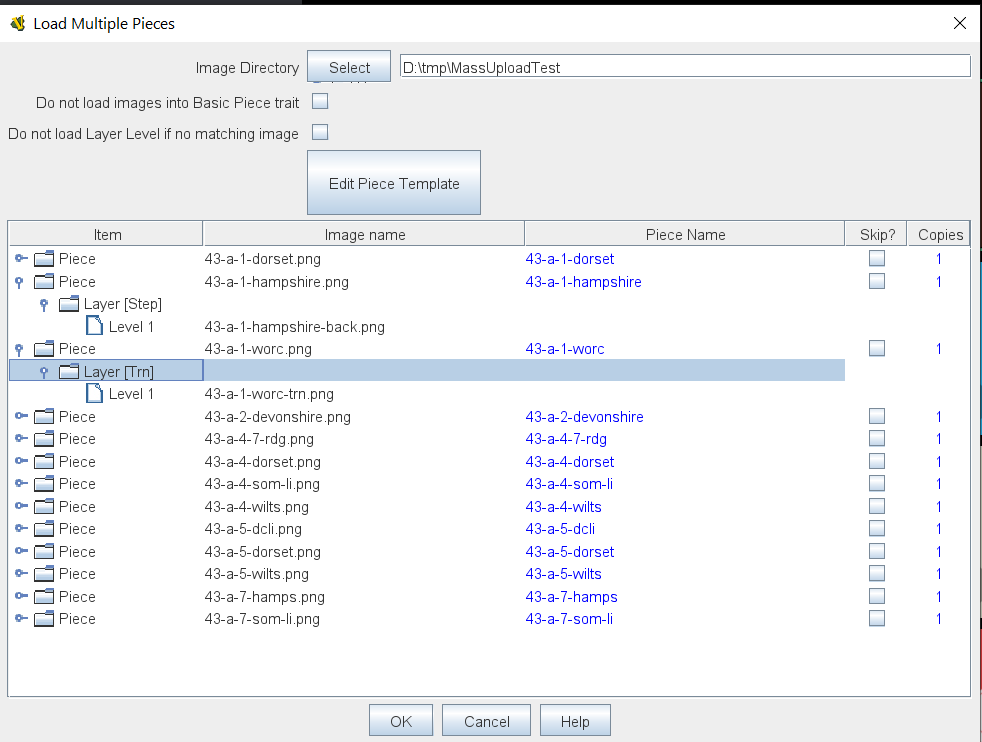Image resolution: width=982 pixels, height=742 pixels.
Task: Click the 43-a-4-7-rdg piece name
Action: click(566, 439)
